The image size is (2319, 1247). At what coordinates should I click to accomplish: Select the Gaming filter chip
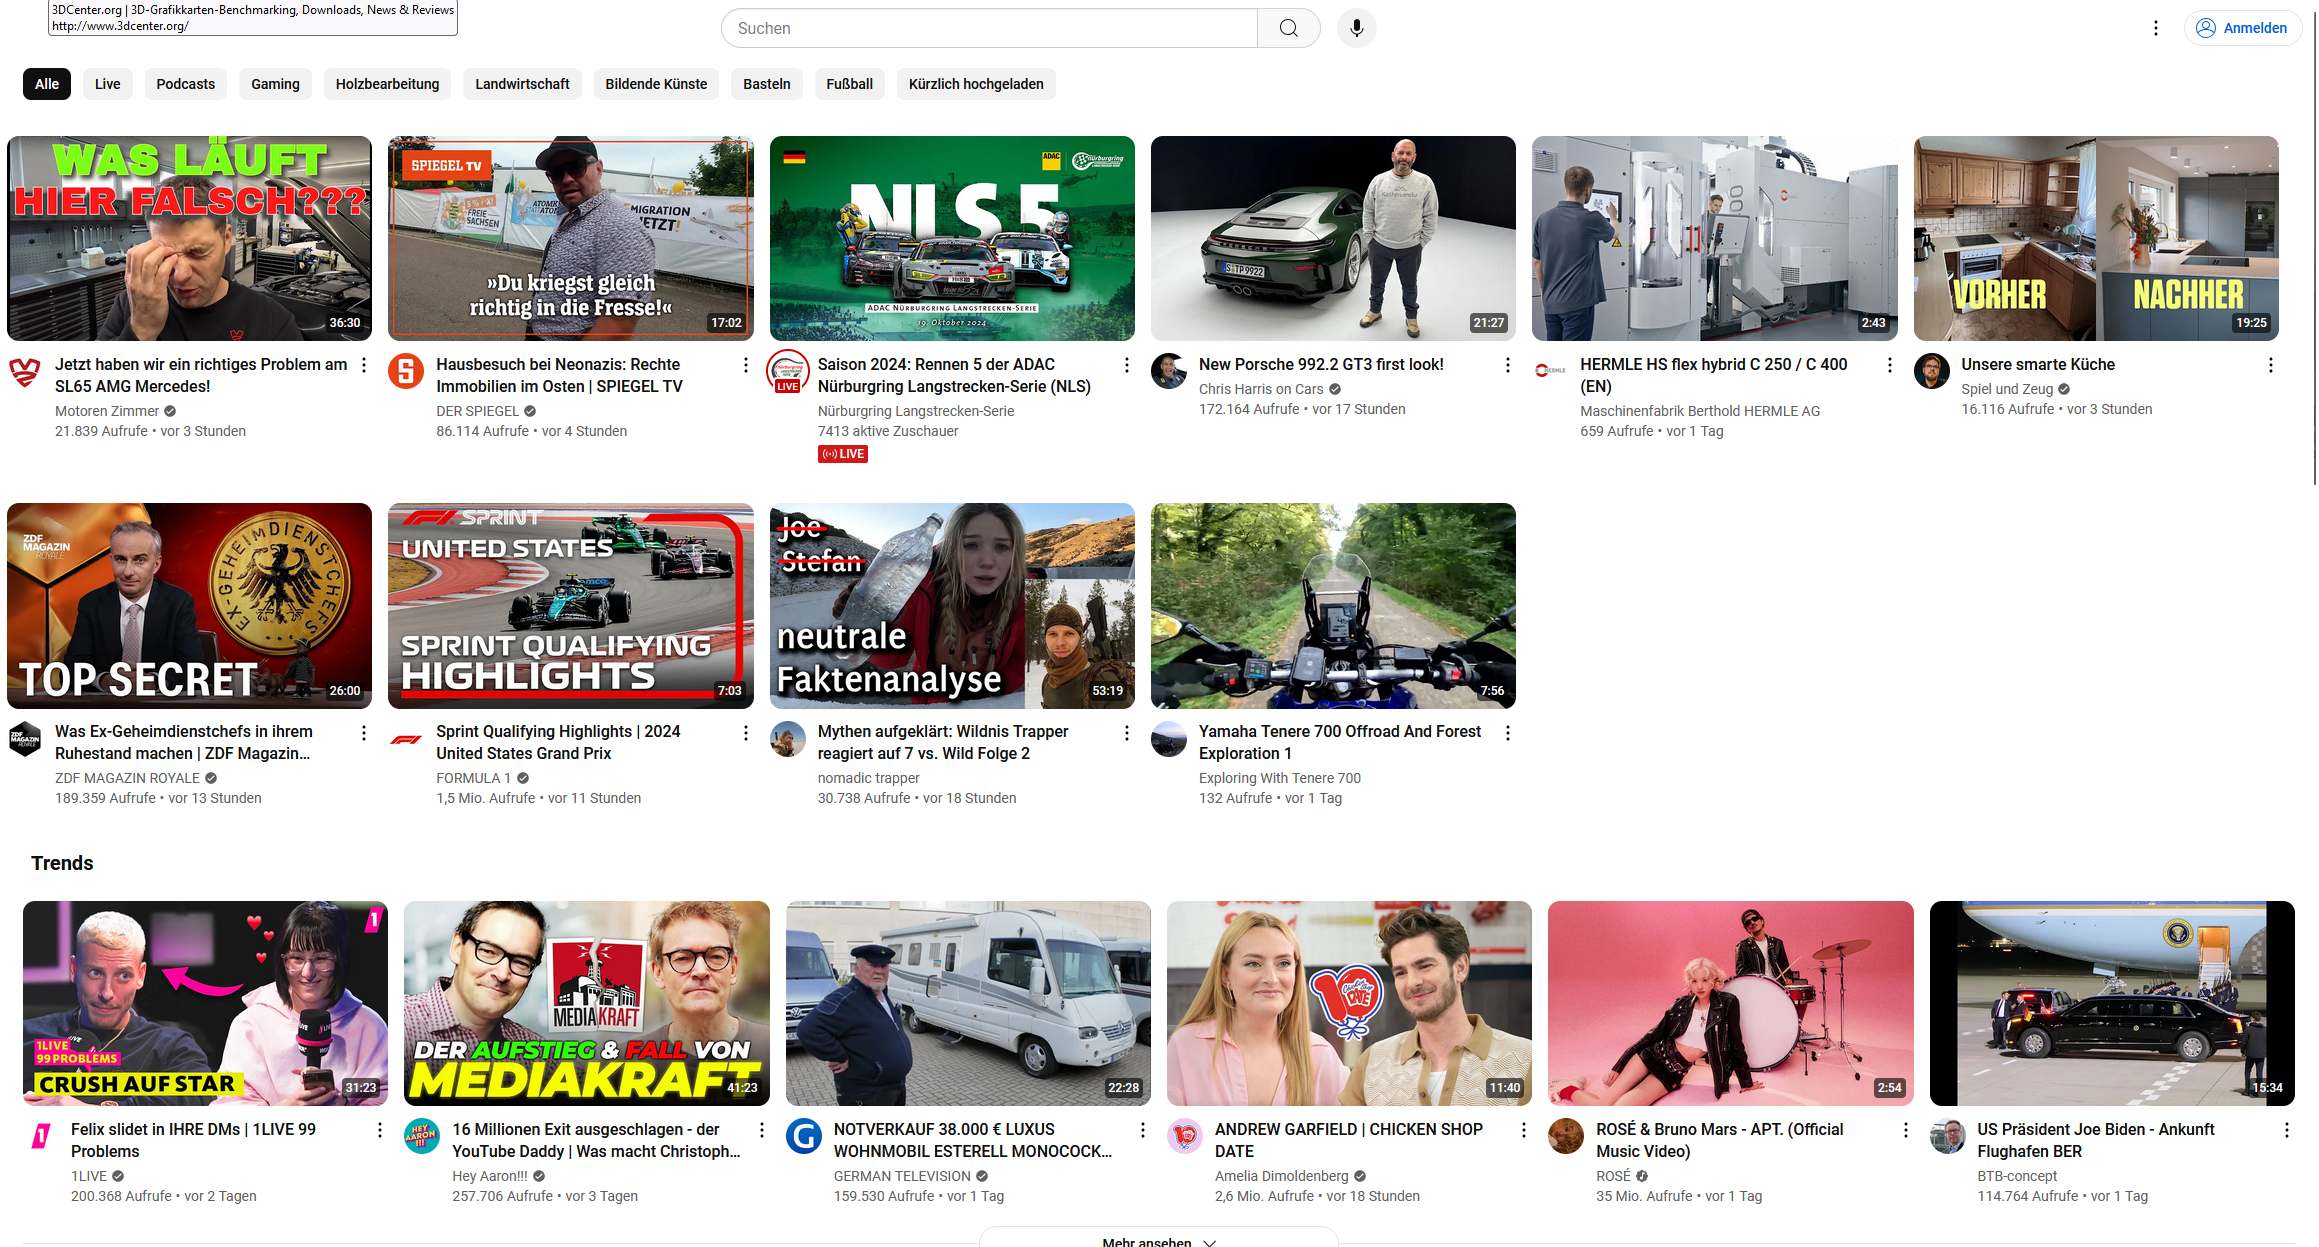pos(275,84)
